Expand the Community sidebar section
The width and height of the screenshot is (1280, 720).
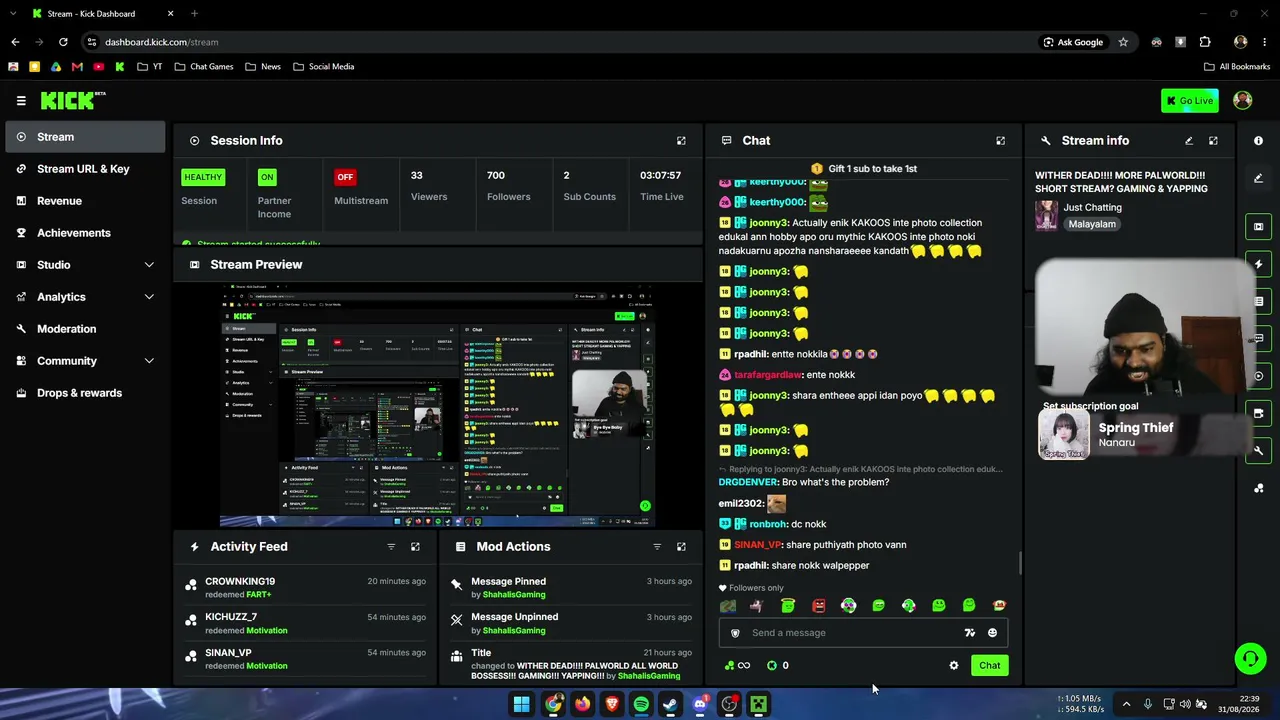click(149, 361)
